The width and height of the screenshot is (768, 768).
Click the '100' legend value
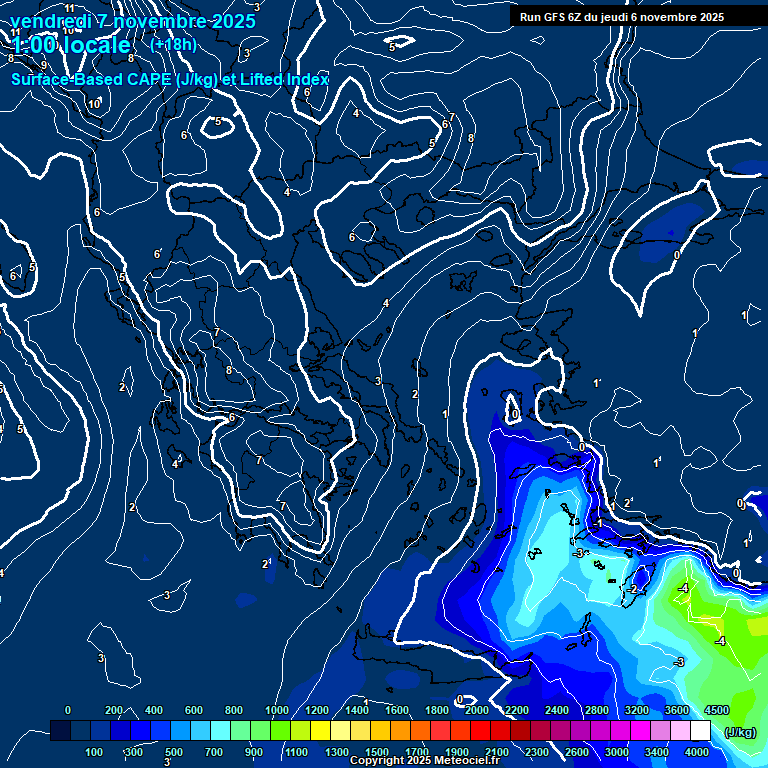(94, 752)
